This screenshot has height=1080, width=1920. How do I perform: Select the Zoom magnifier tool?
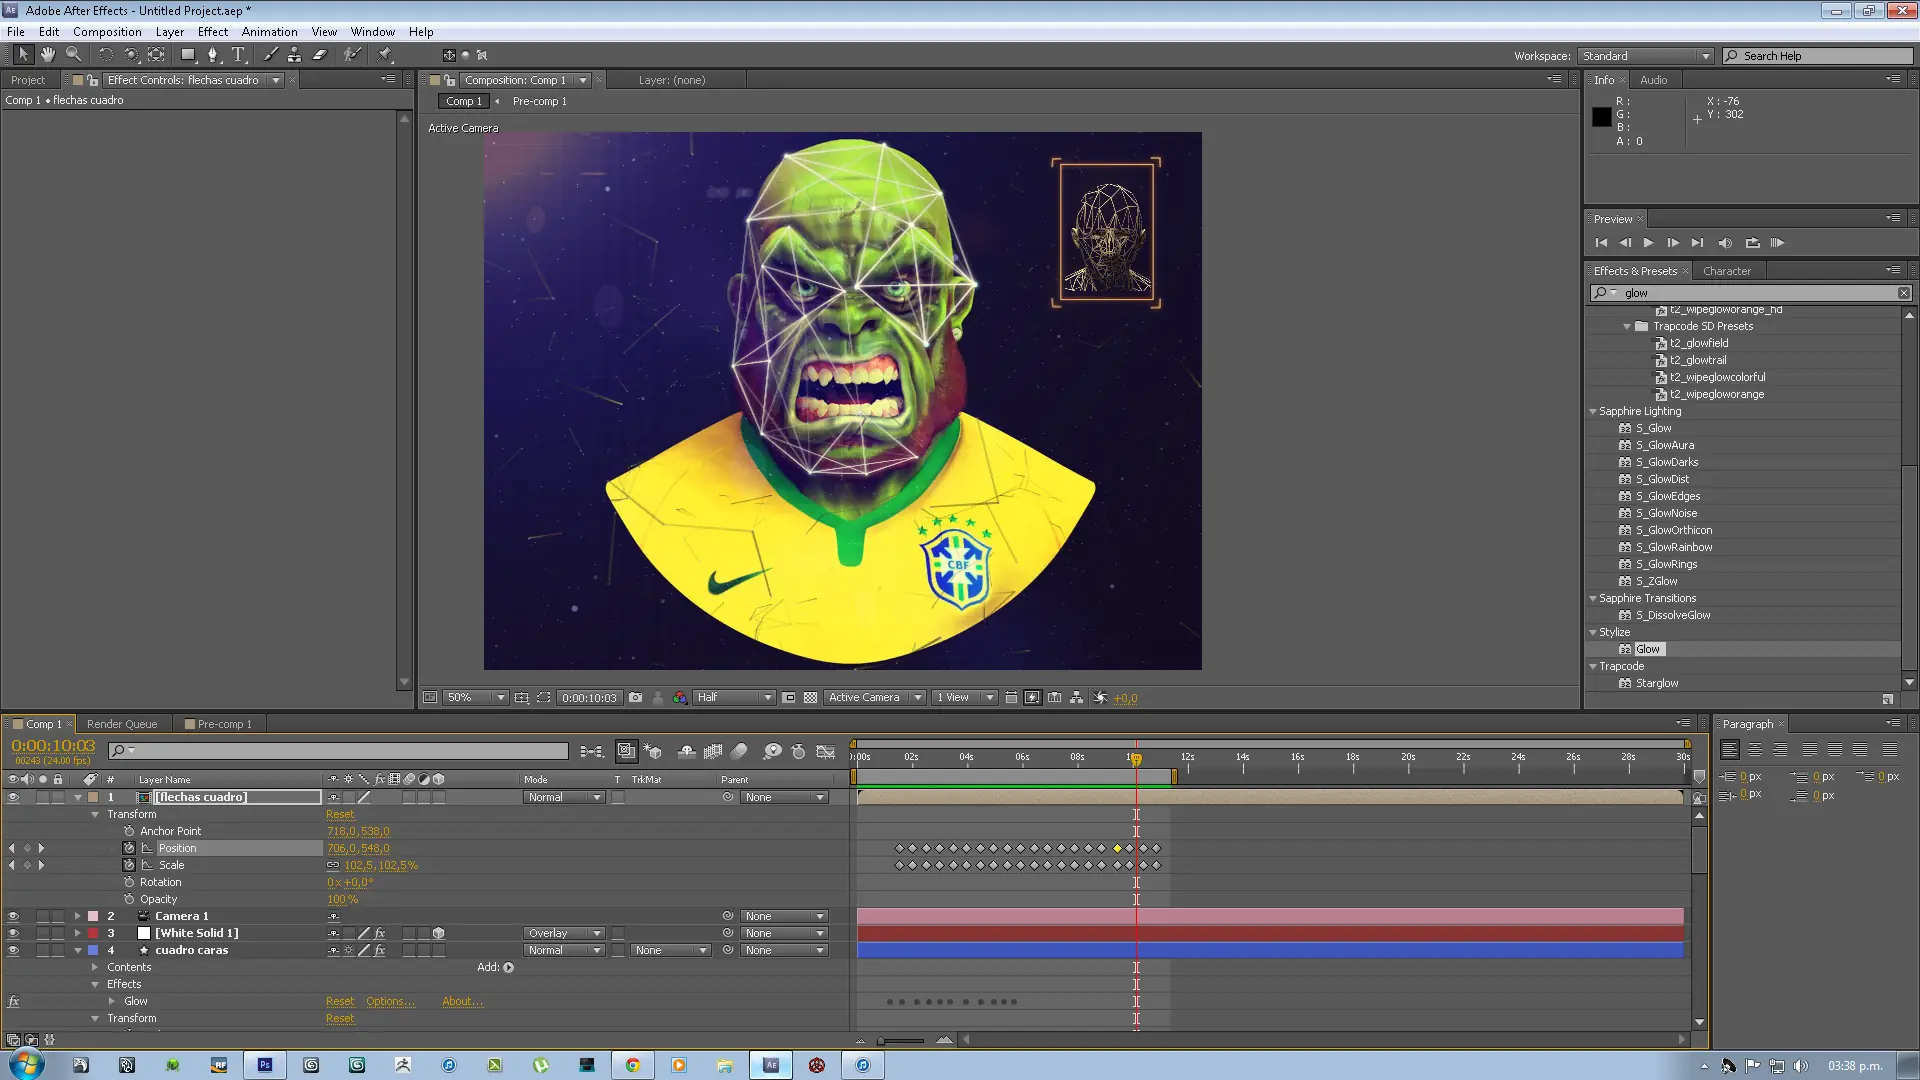(x=73, y=55)
